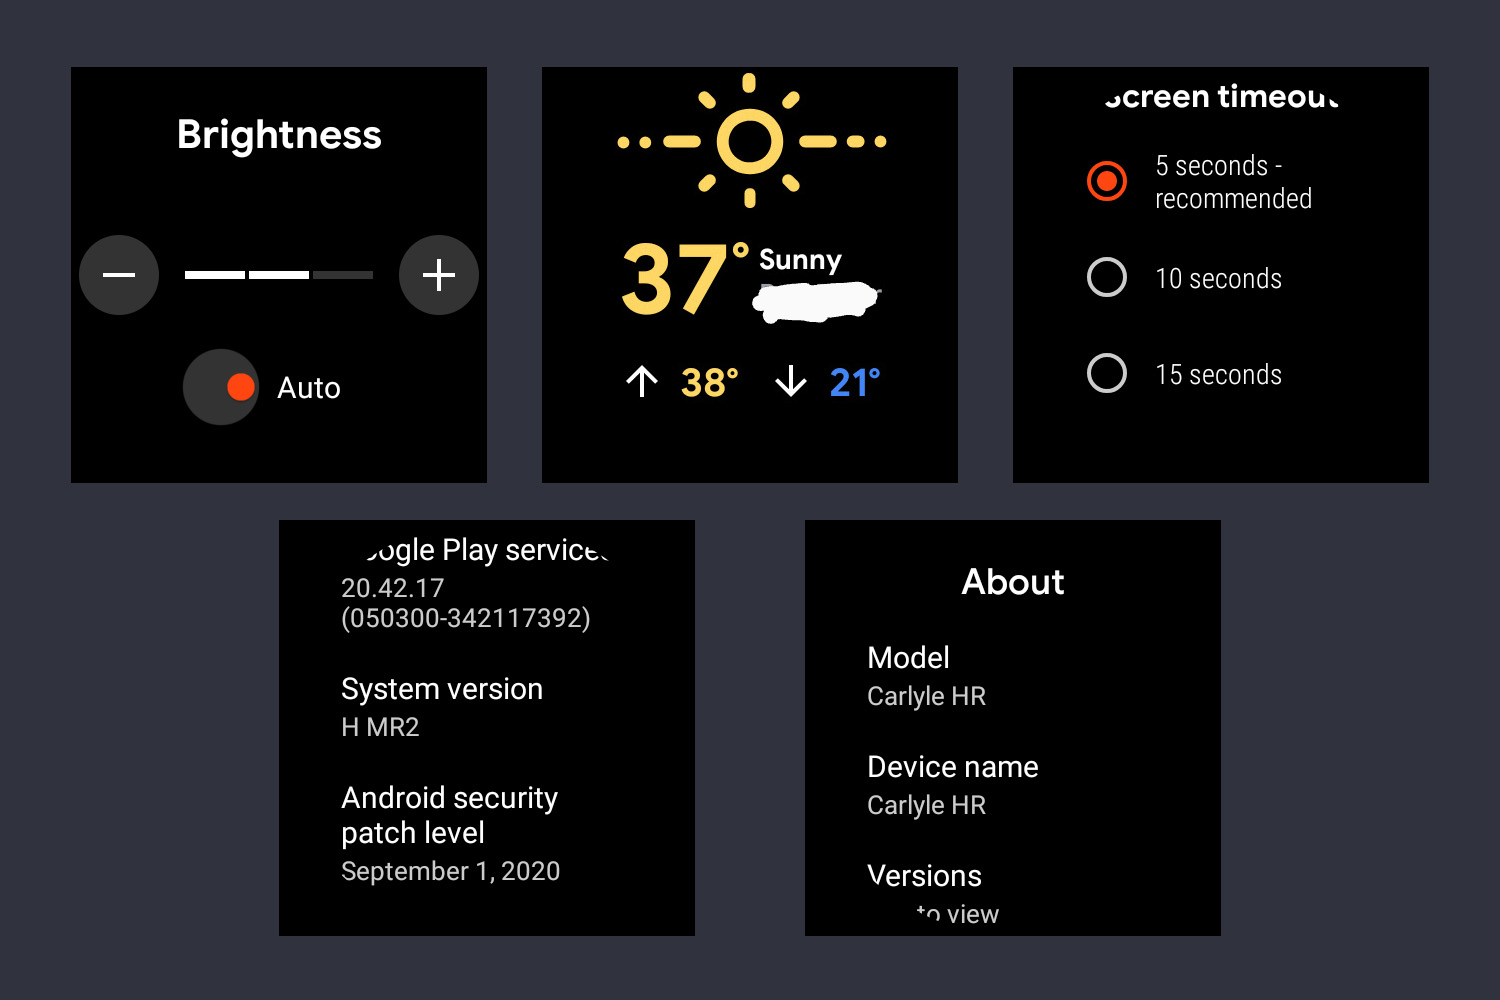Expand the Versions item
Viewport: 1500px width, 1000px height.
tap(925, 890)
